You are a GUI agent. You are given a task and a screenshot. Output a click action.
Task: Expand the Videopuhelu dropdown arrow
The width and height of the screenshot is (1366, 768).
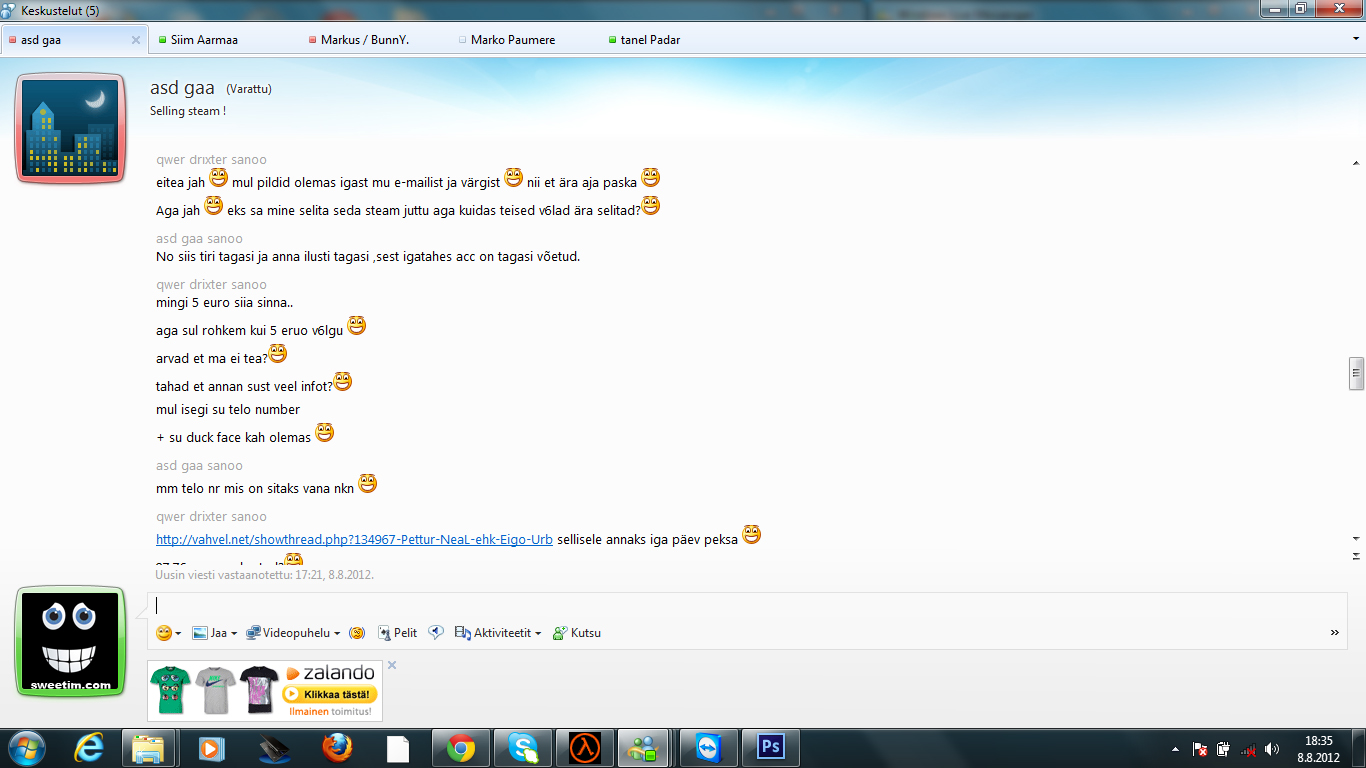[x=337, y=634]
